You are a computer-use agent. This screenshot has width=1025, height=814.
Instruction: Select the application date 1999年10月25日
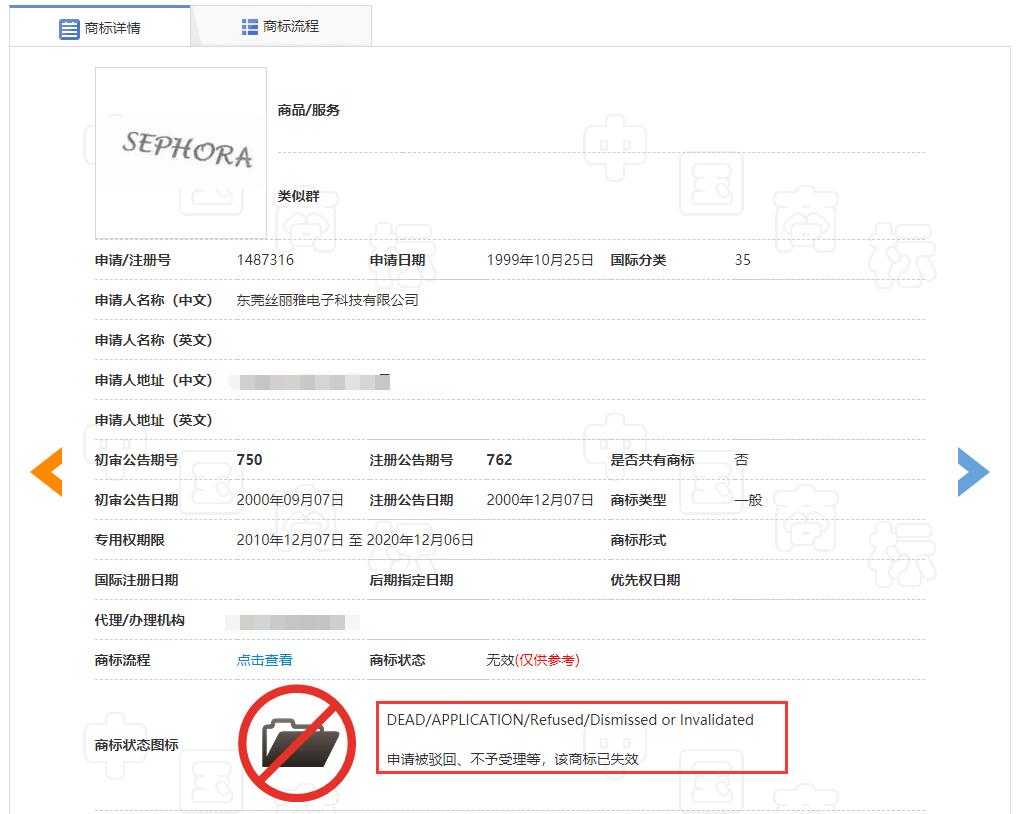click(540, 260)
